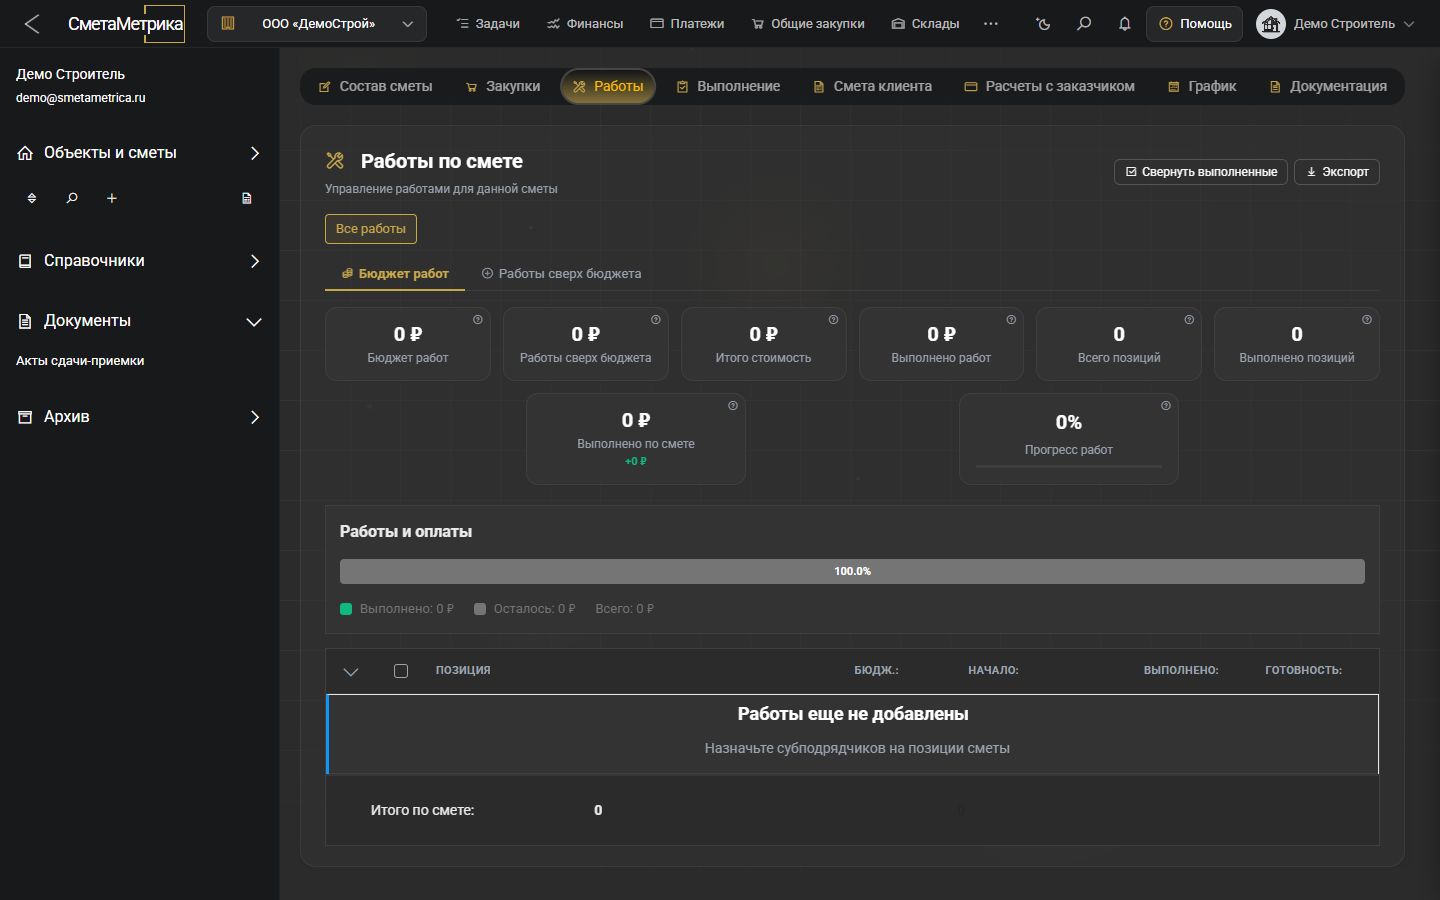Toggle dark mode moon icon

coord(1044,24)
